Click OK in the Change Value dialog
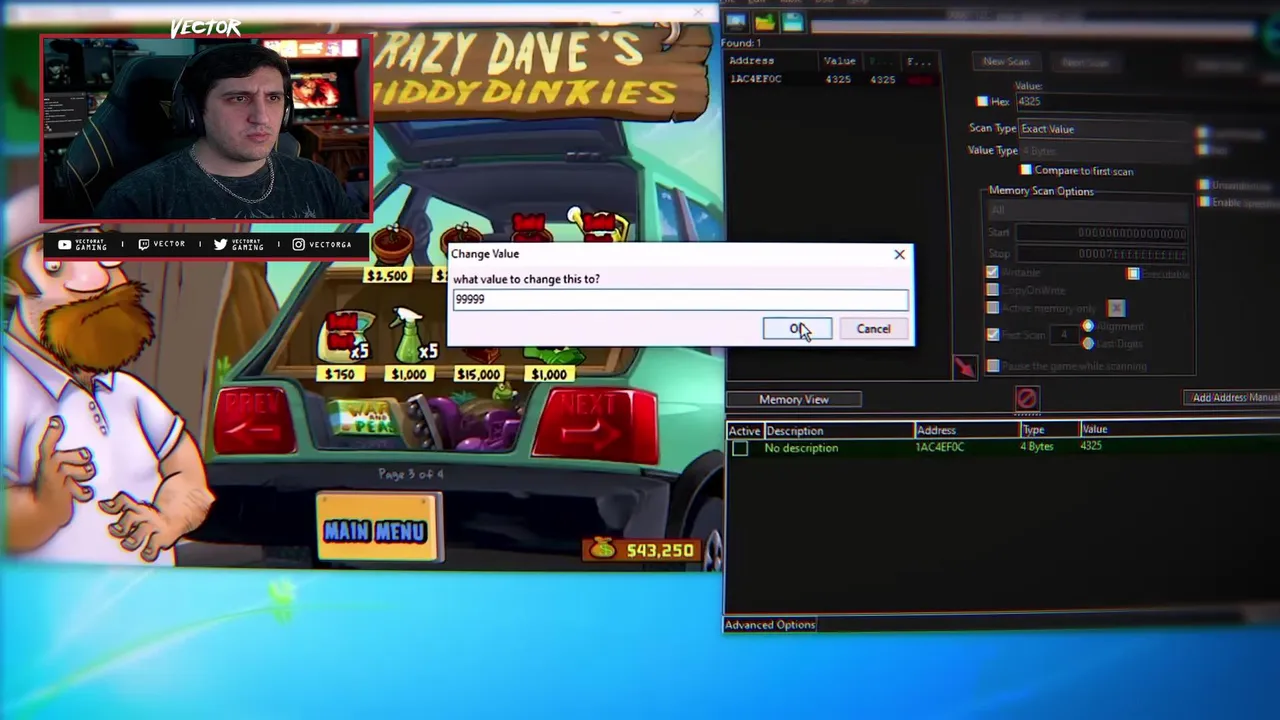The image size is (1280, 720). click(797, 329)
